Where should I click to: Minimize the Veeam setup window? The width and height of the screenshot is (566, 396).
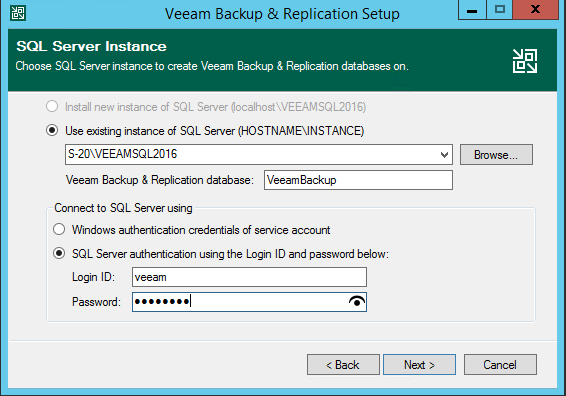pyautogui.click(x=472, y=10)
